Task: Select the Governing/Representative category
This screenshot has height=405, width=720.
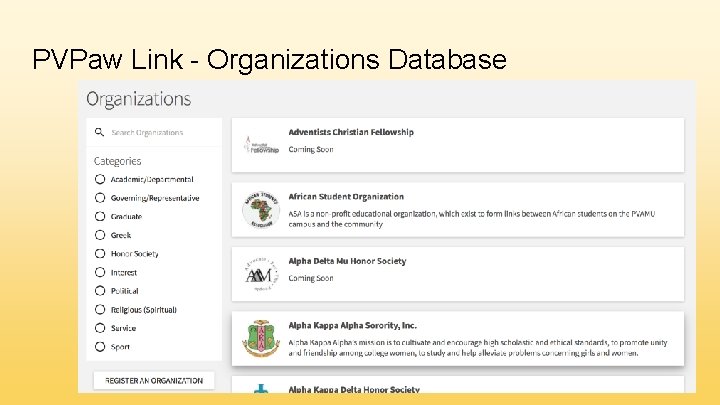Action: click(100, 198)
